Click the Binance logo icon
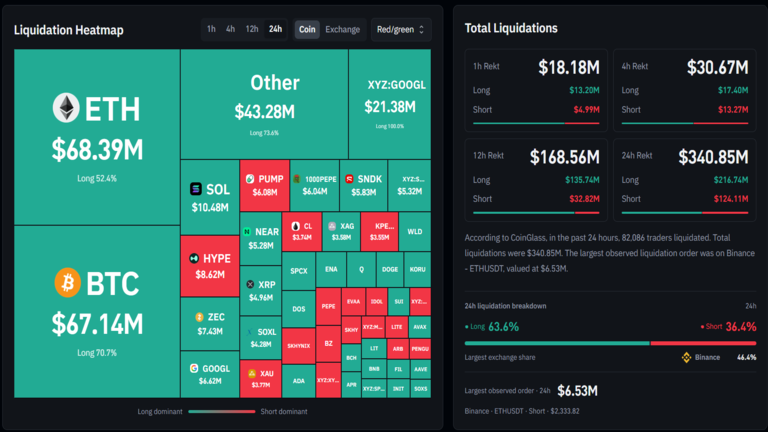 (x=686, y=358)
